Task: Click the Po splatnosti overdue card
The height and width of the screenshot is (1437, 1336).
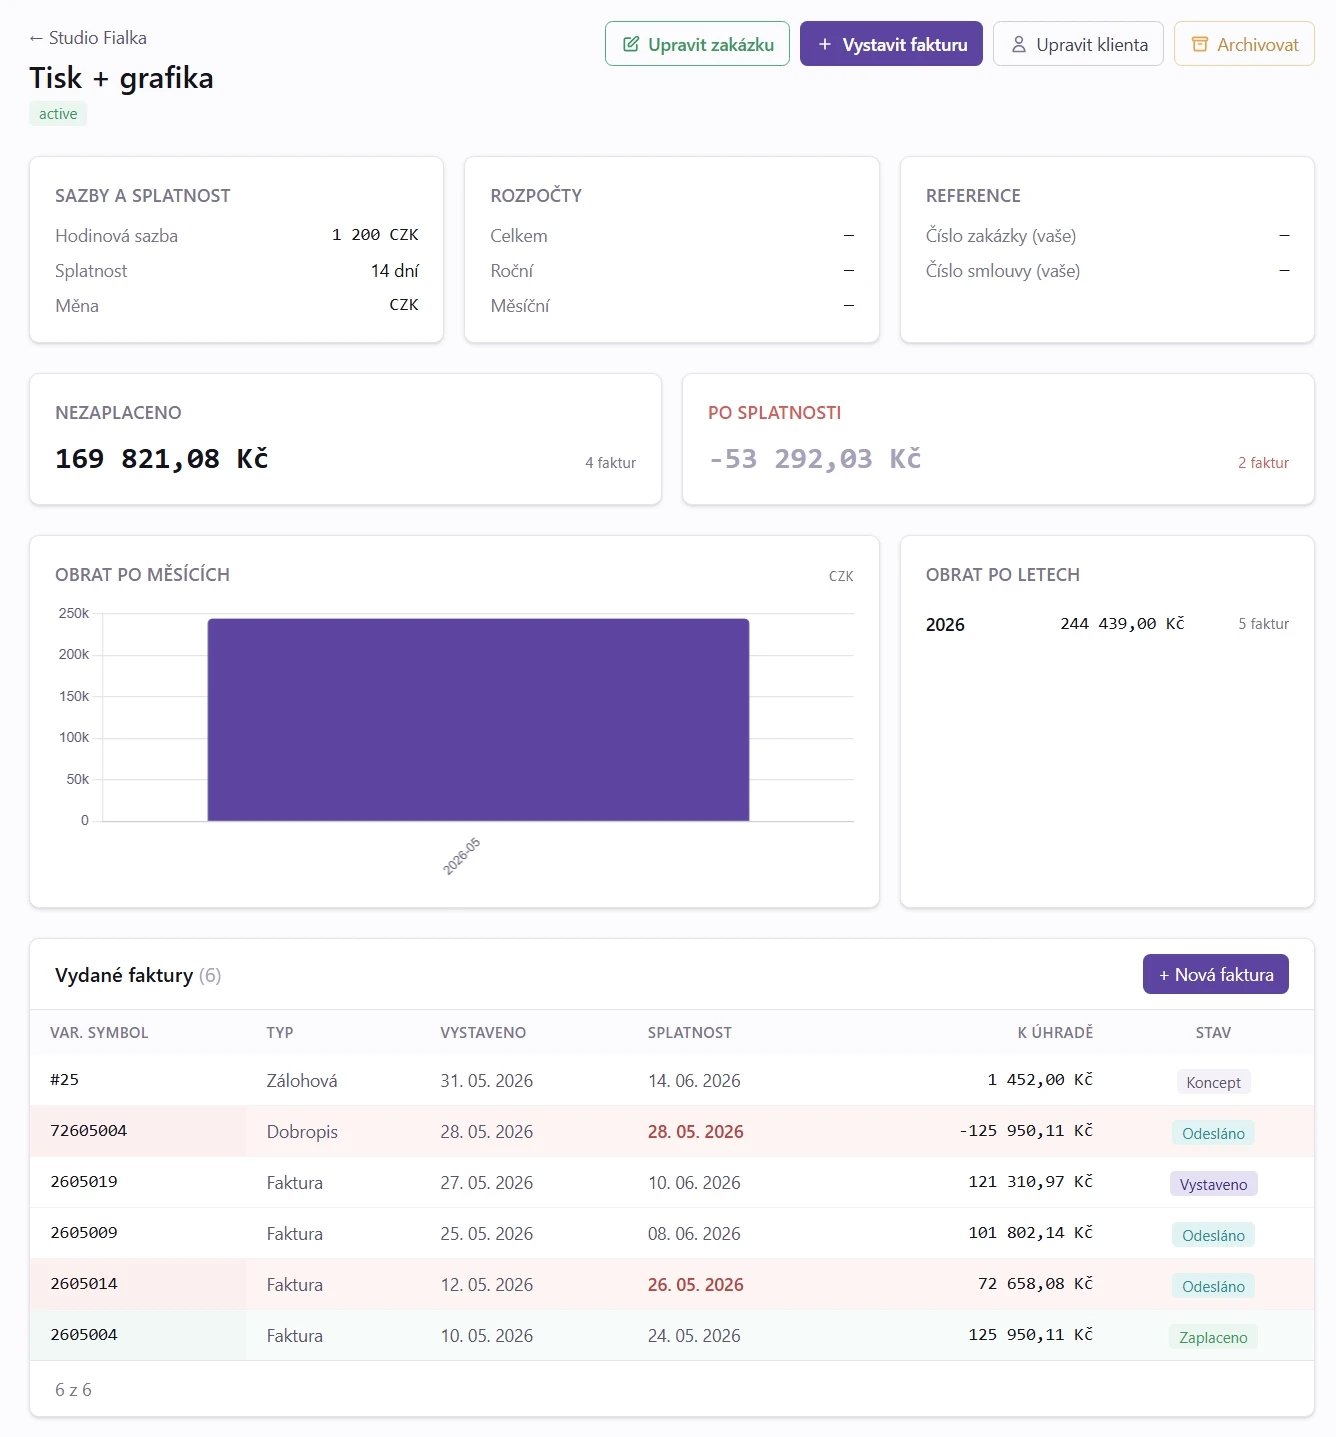Action: coord(998,439)
